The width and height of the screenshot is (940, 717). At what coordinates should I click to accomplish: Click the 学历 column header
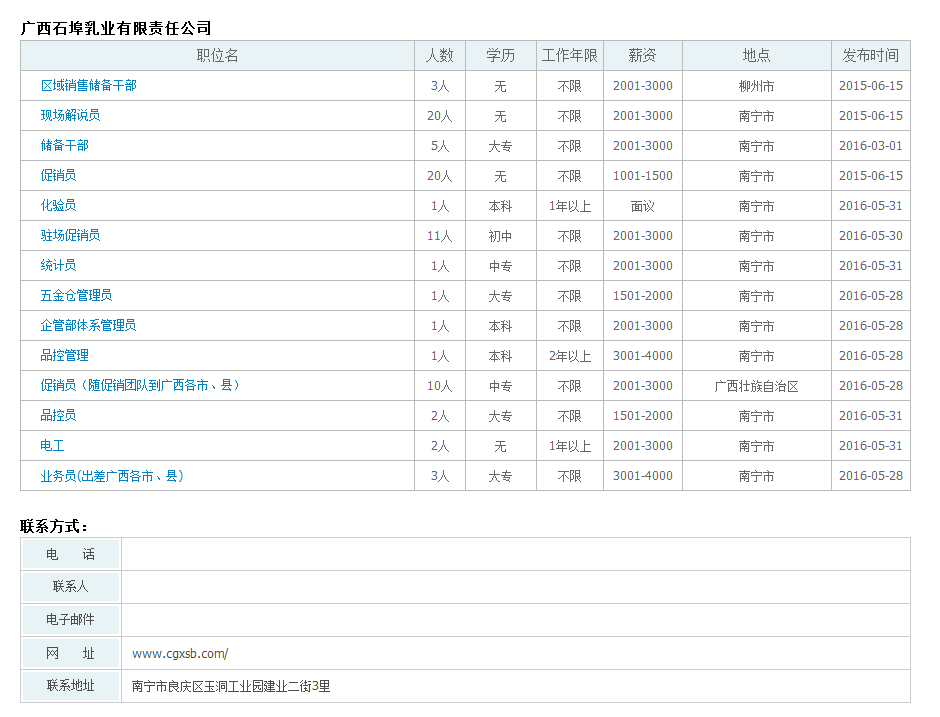click(x=500, y=56)
